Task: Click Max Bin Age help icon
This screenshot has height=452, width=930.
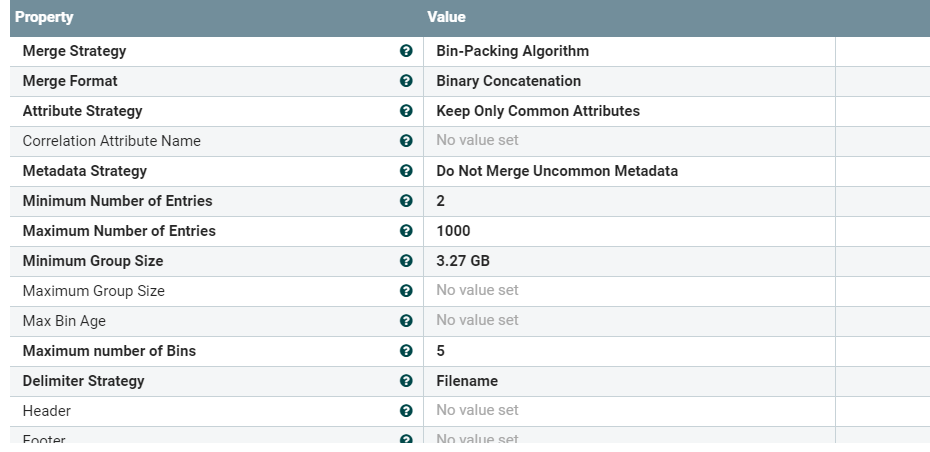Action: pyautogui.click(x=406, y=321)
